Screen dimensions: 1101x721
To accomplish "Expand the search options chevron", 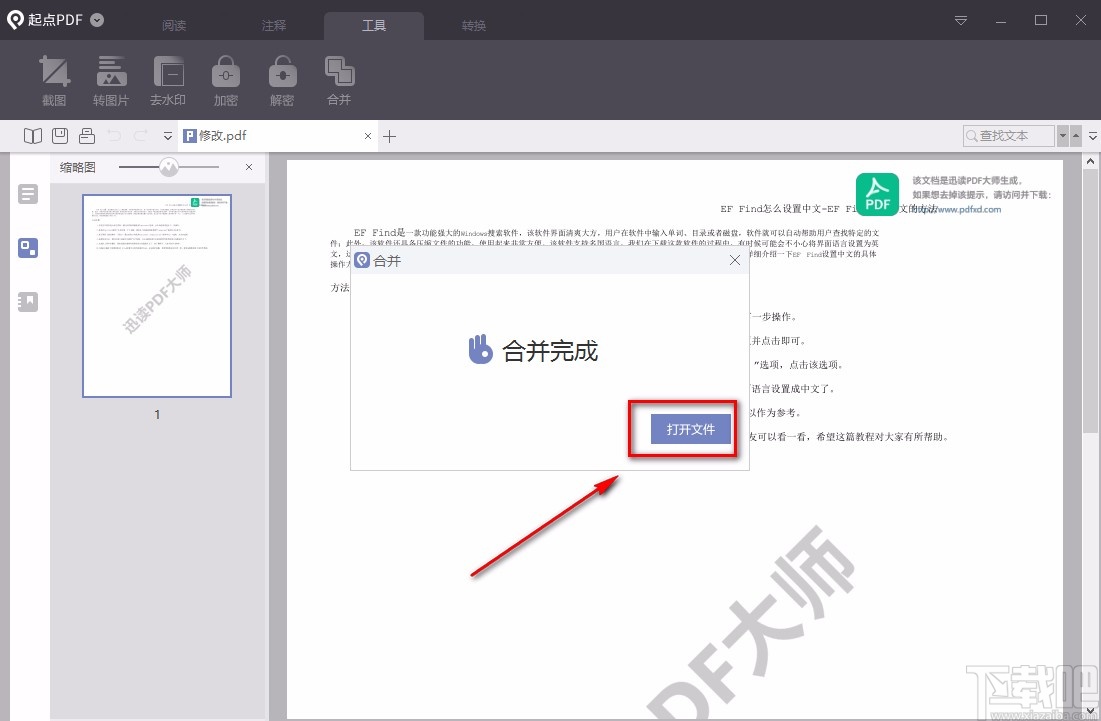I will pyautogui.click(x=1093, y=136).
